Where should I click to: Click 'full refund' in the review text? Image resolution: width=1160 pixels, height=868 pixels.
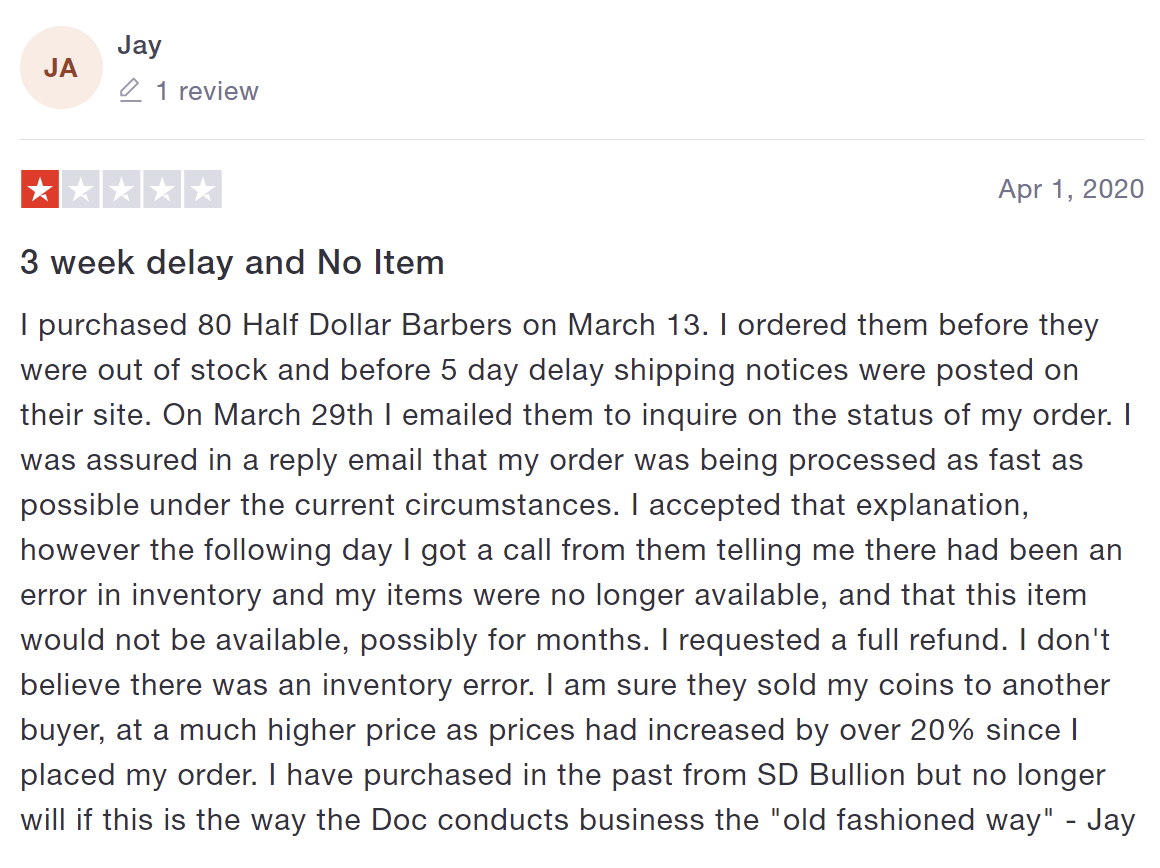click(x=932, y=640)
